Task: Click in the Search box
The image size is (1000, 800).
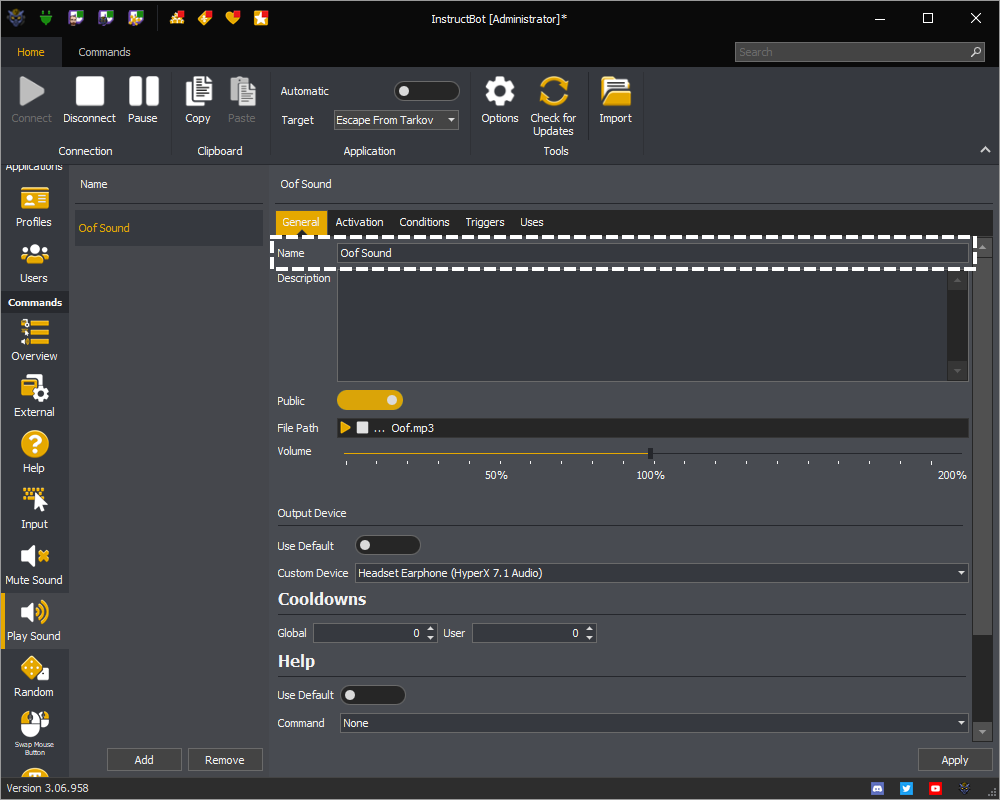Action: [859, 52]
